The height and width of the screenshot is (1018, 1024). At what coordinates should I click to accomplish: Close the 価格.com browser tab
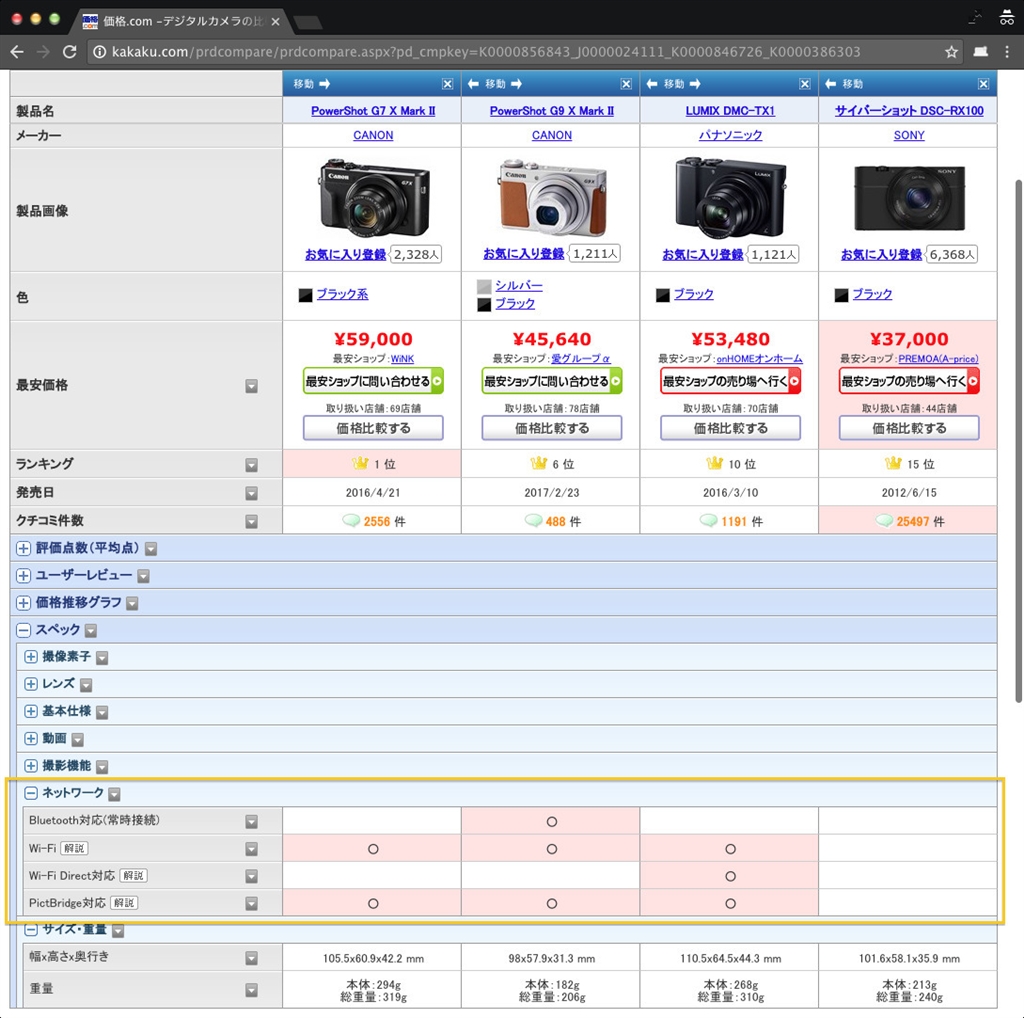coord(276,22)
